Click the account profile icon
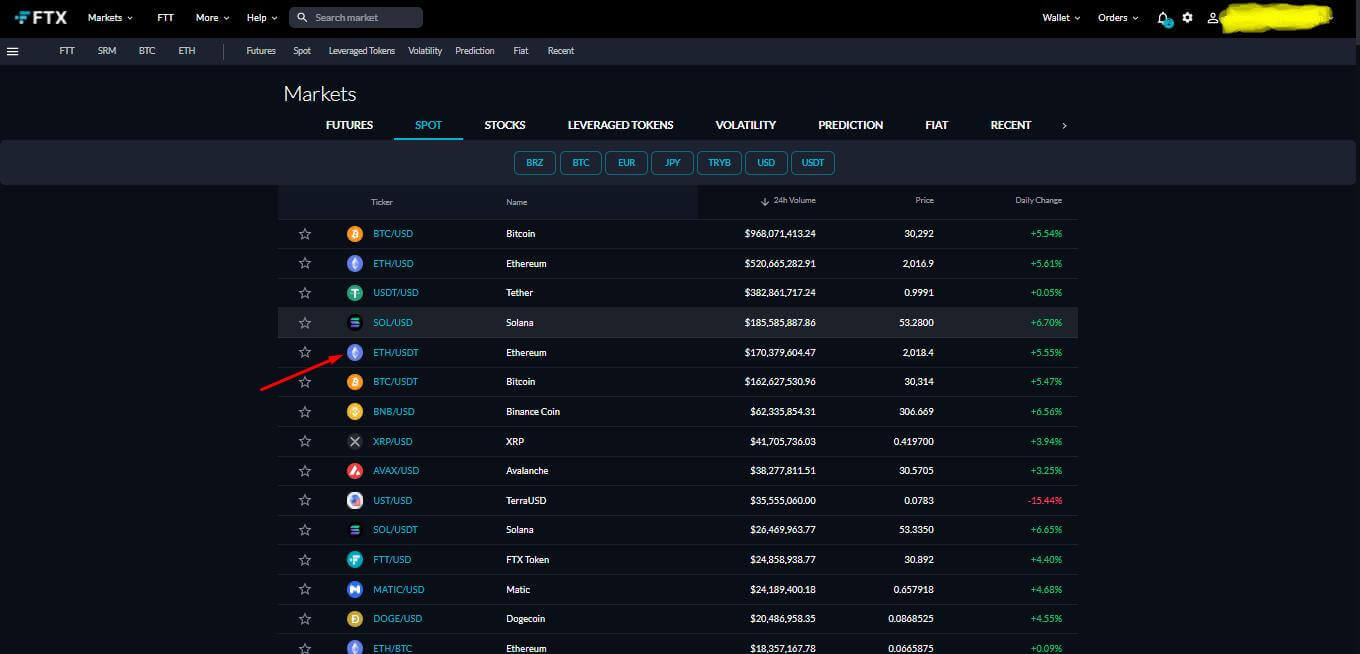1360x654 pixels. [1213, 18]
